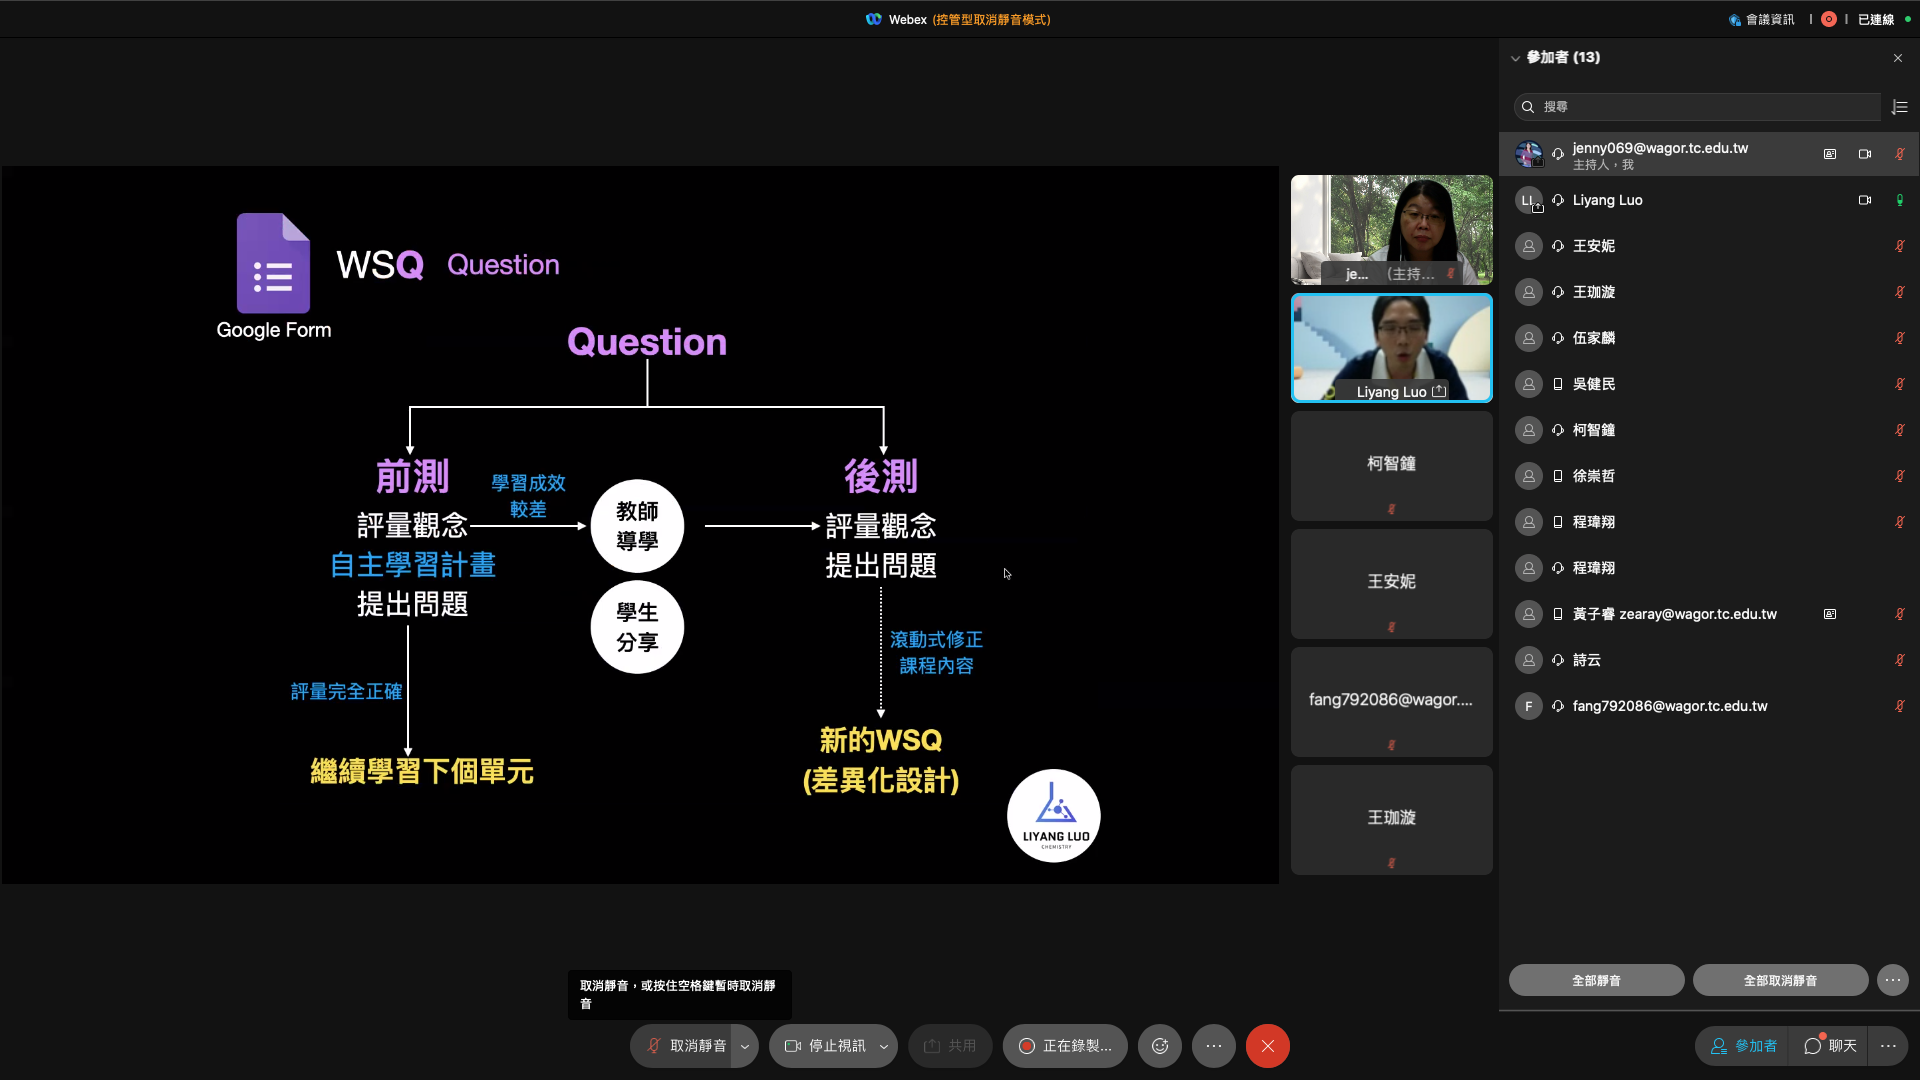Select Liyang Luo's video thumbnail
The image size is (1920, 1080).
pos(1391,347)
